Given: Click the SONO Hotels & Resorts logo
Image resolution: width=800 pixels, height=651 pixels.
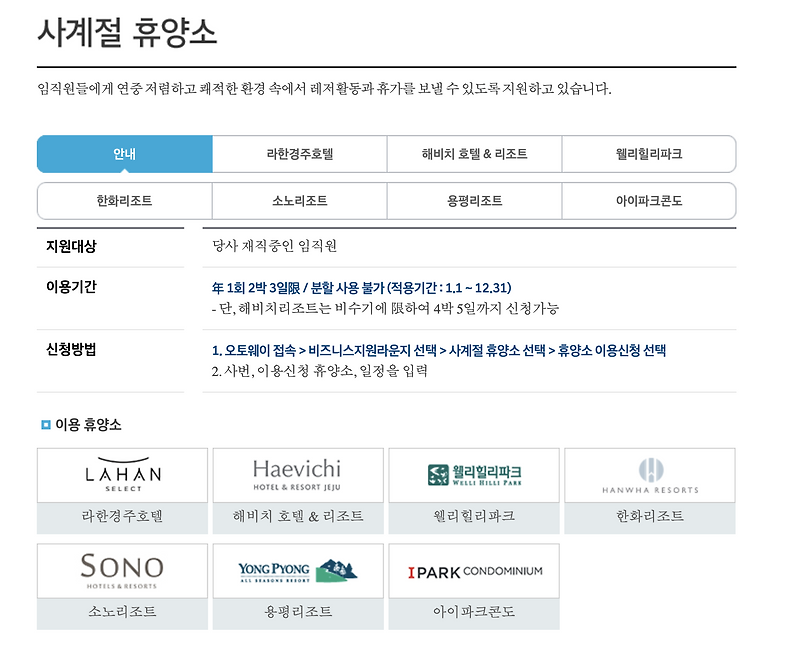Looking at the screenshot, I should pyautogui.click(x=122, y=570).
